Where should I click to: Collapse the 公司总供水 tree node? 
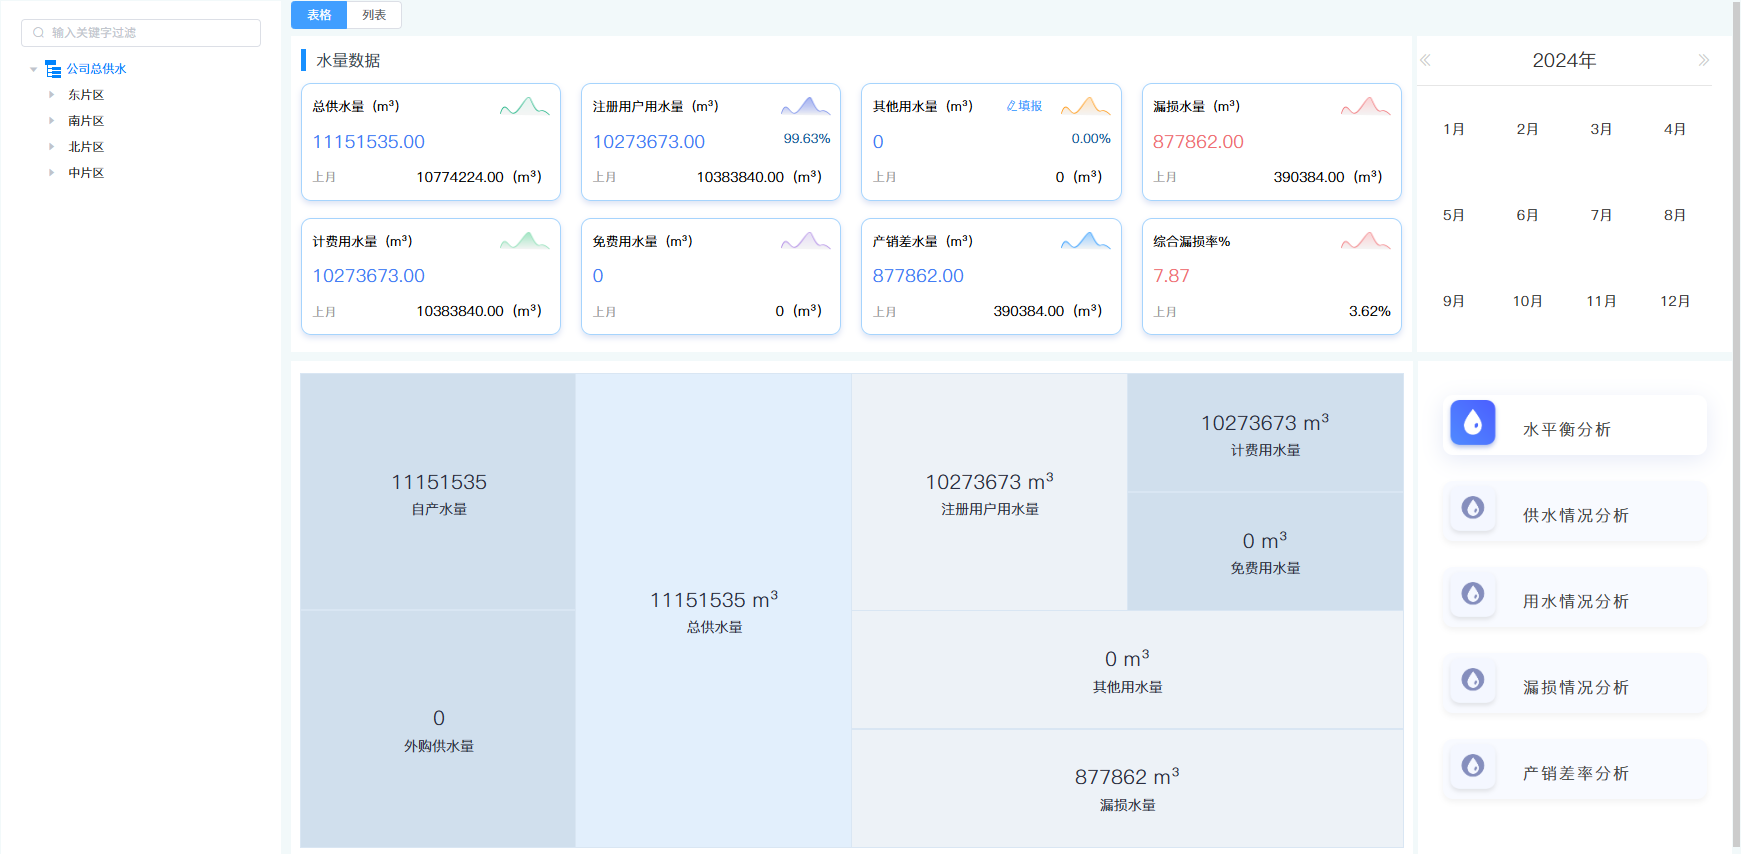[x=34, y=70]
